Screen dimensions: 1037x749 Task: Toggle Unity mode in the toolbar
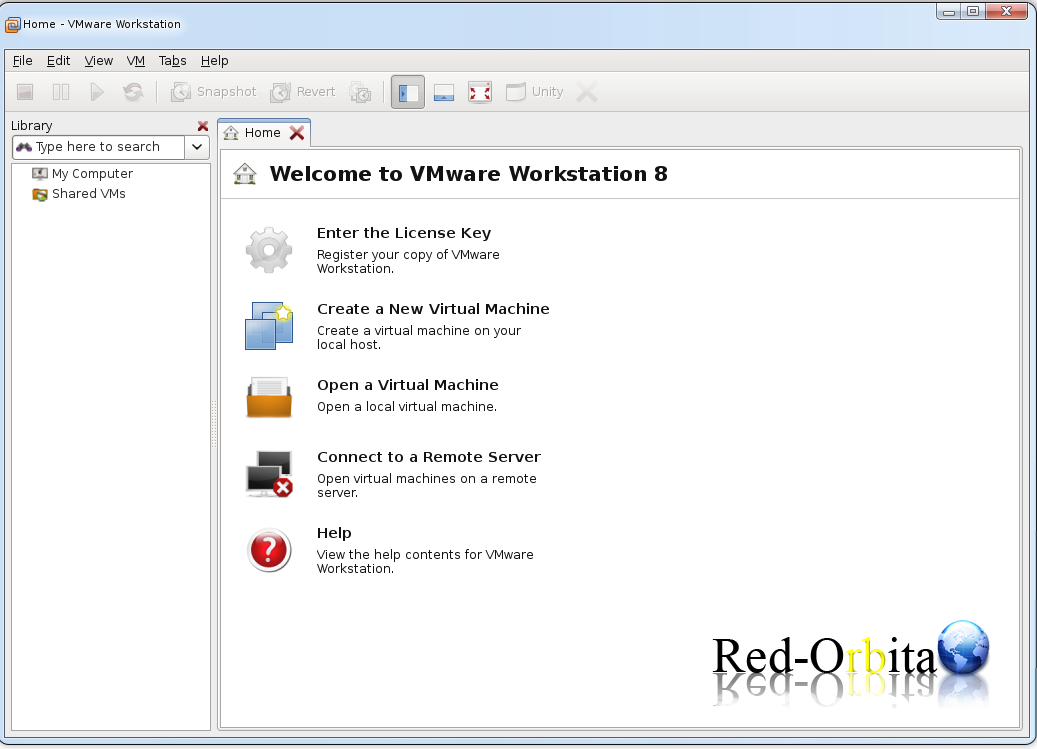(534, 92)
